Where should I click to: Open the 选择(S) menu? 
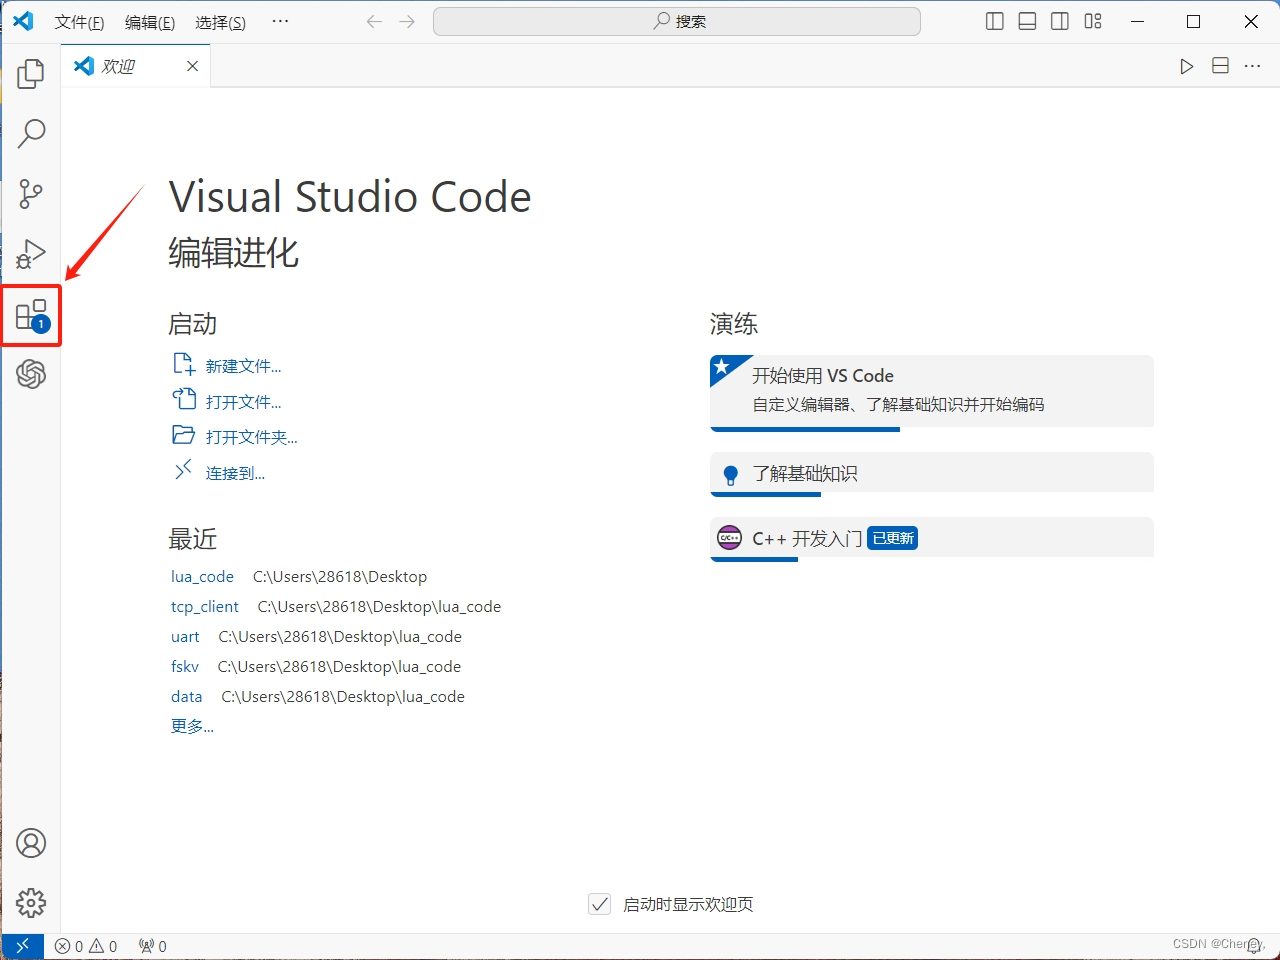(x=220, y=22)
